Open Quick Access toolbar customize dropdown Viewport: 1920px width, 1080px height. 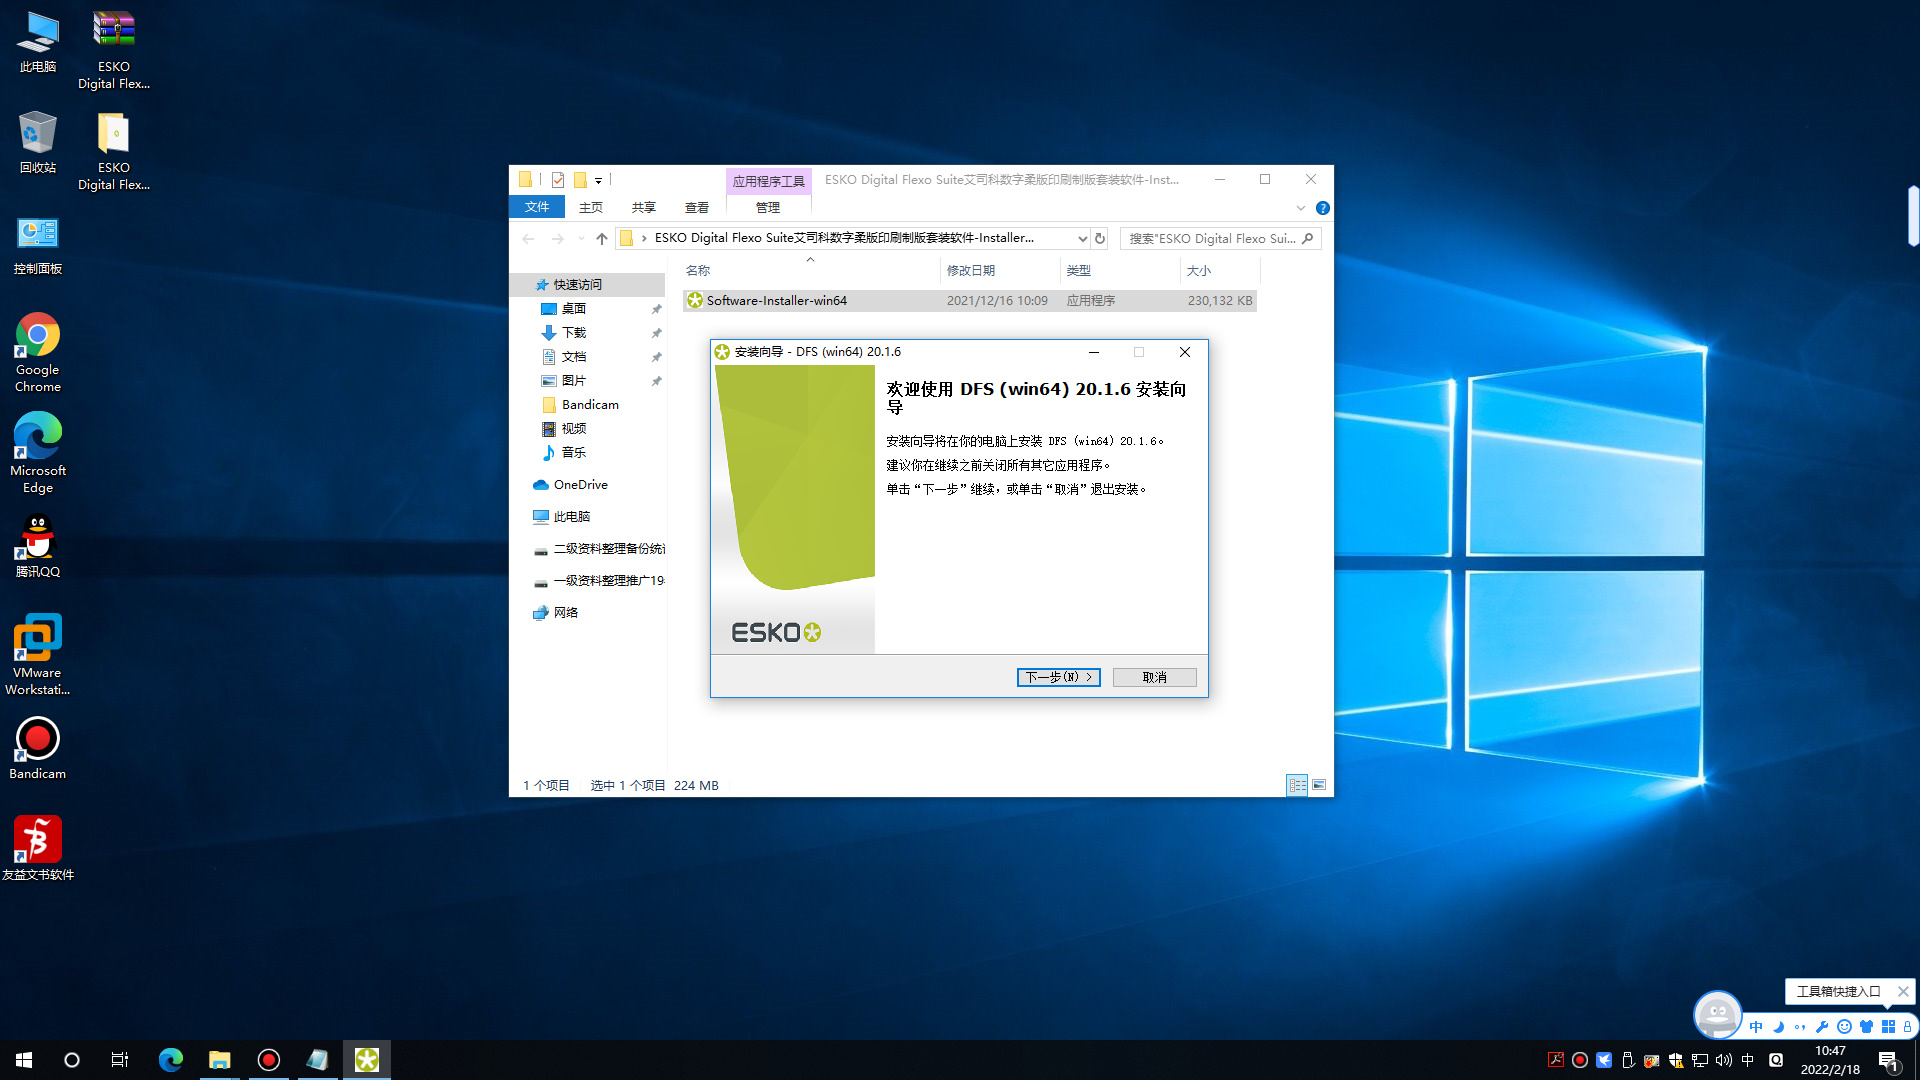click(x=598, y=181)
